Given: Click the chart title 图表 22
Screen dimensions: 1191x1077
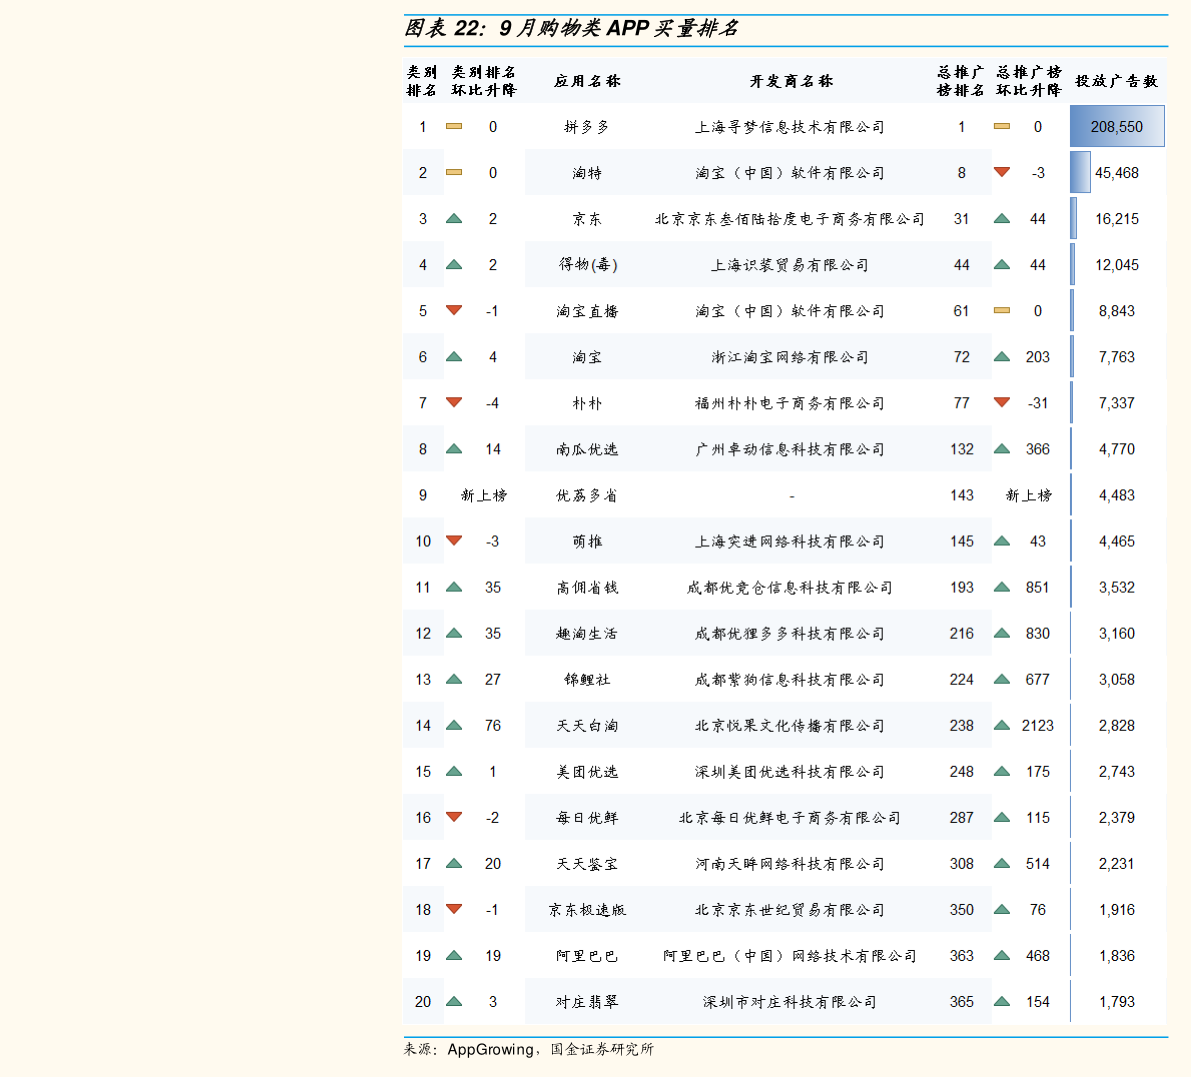Looking at the screenshot, I should click(x=571, y=28).
